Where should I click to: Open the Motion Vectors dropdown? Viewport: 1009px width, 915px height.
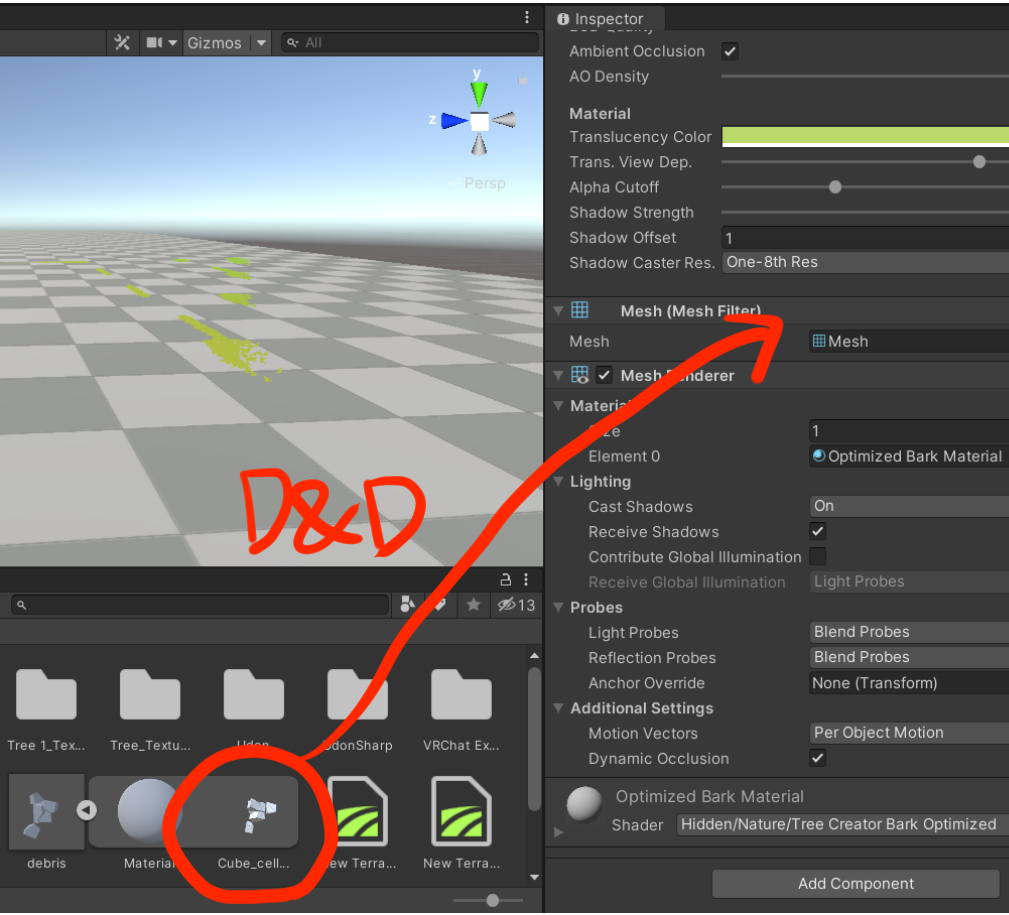pyautogui.click(x=908, y=733)
